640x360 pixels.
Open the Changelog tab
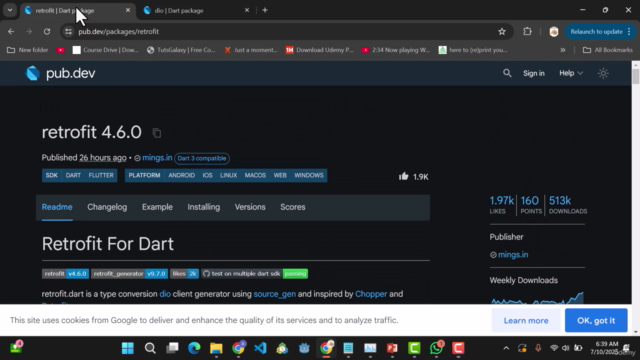[x=107, y=207]
